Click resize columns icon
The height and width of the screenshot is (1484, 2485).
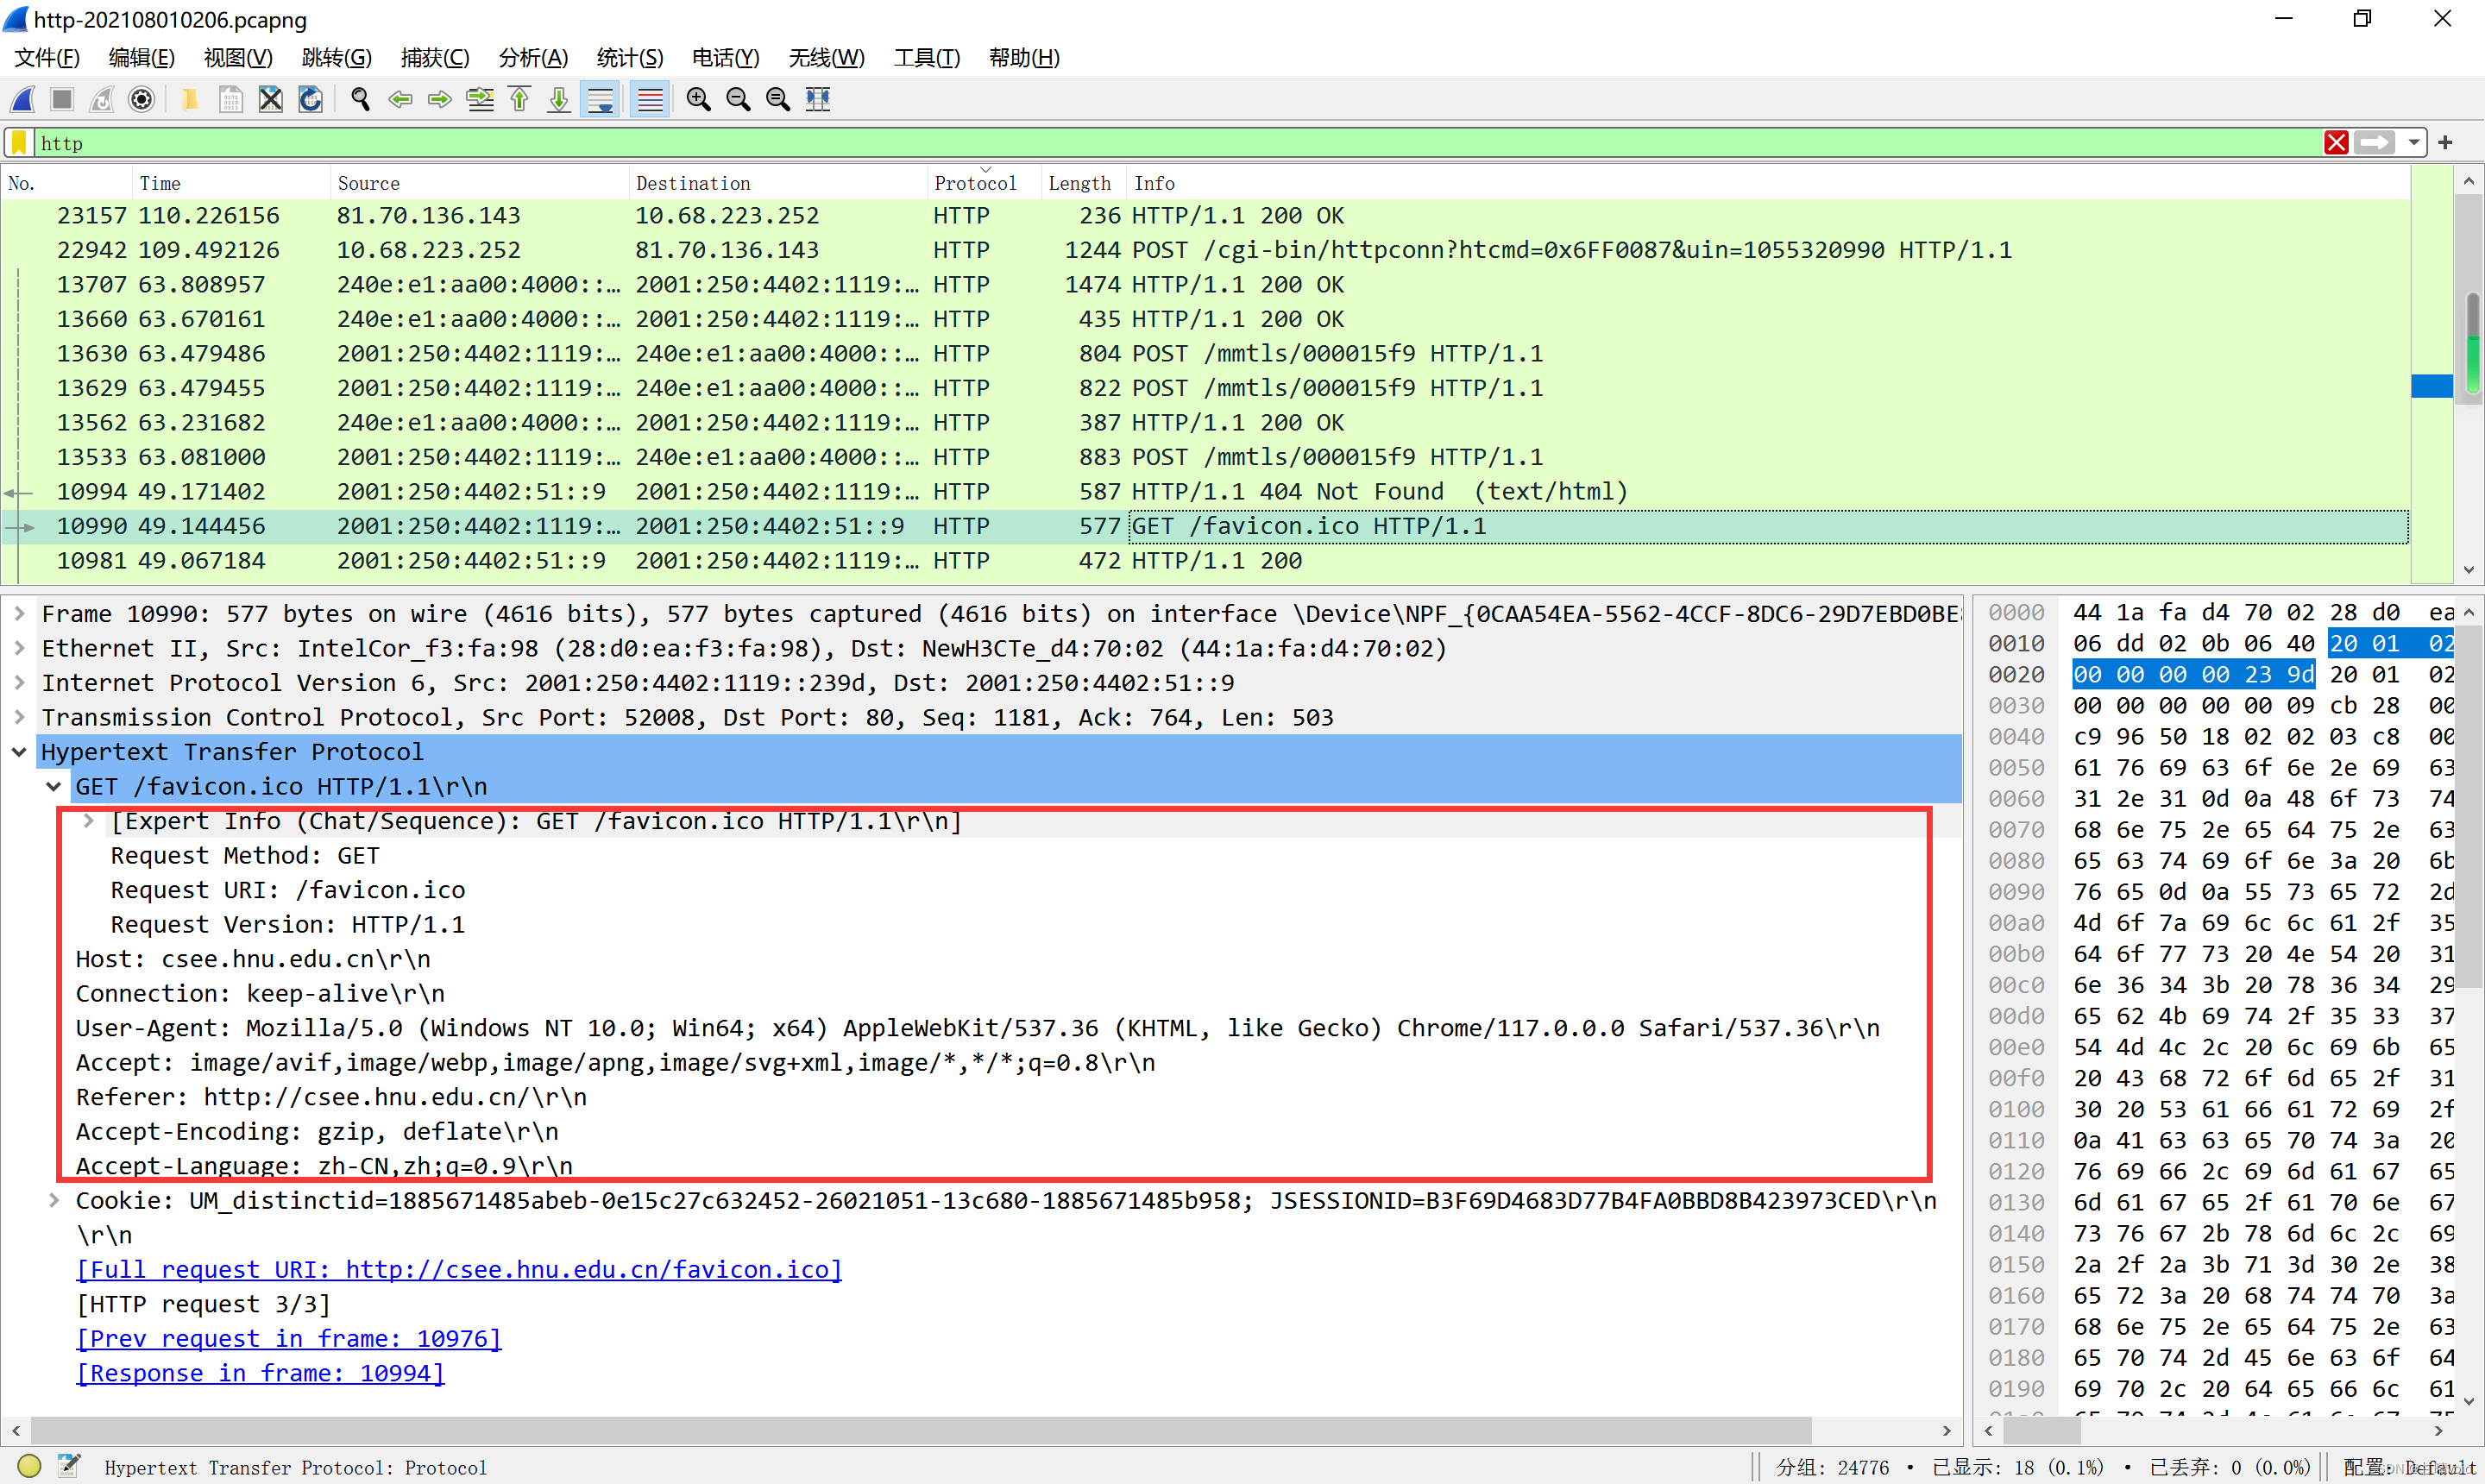(818, 99)
